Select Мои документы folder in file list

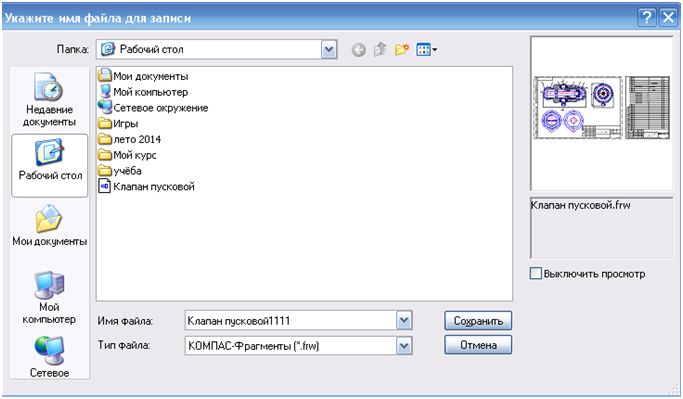[x=143, y=76]
